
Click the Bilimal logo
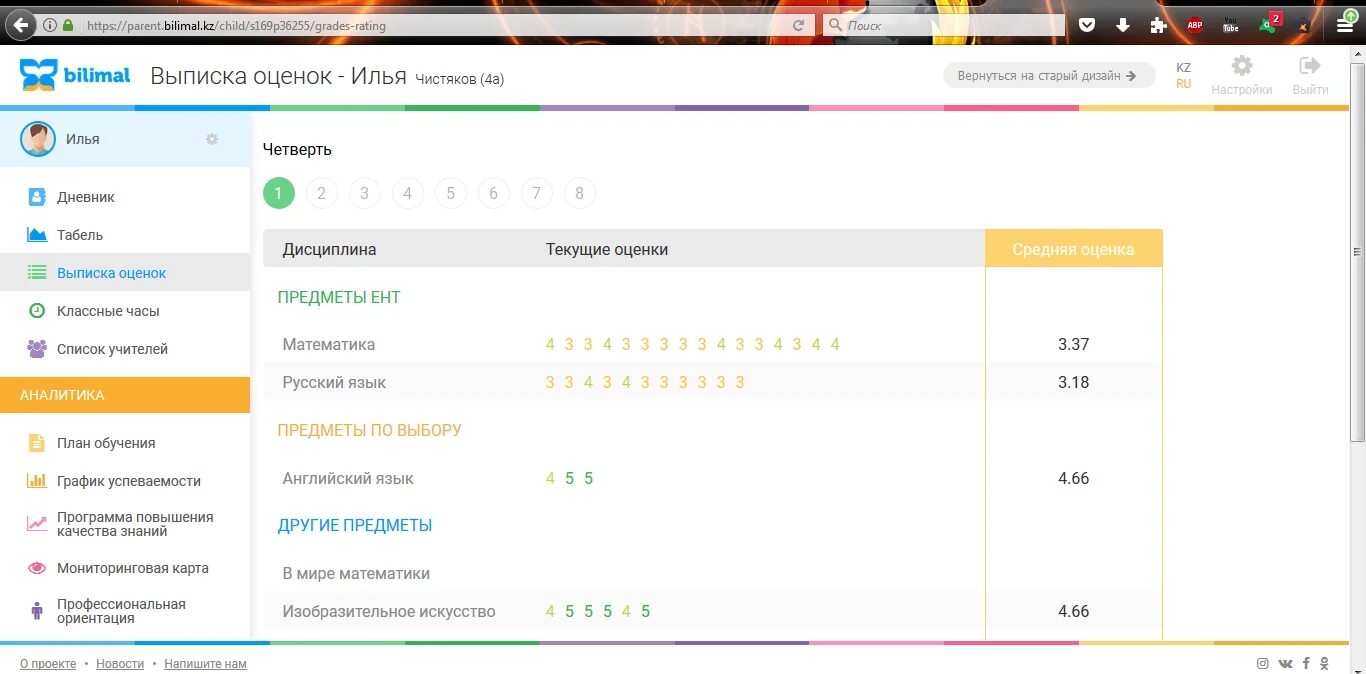(x=75, y=75)
